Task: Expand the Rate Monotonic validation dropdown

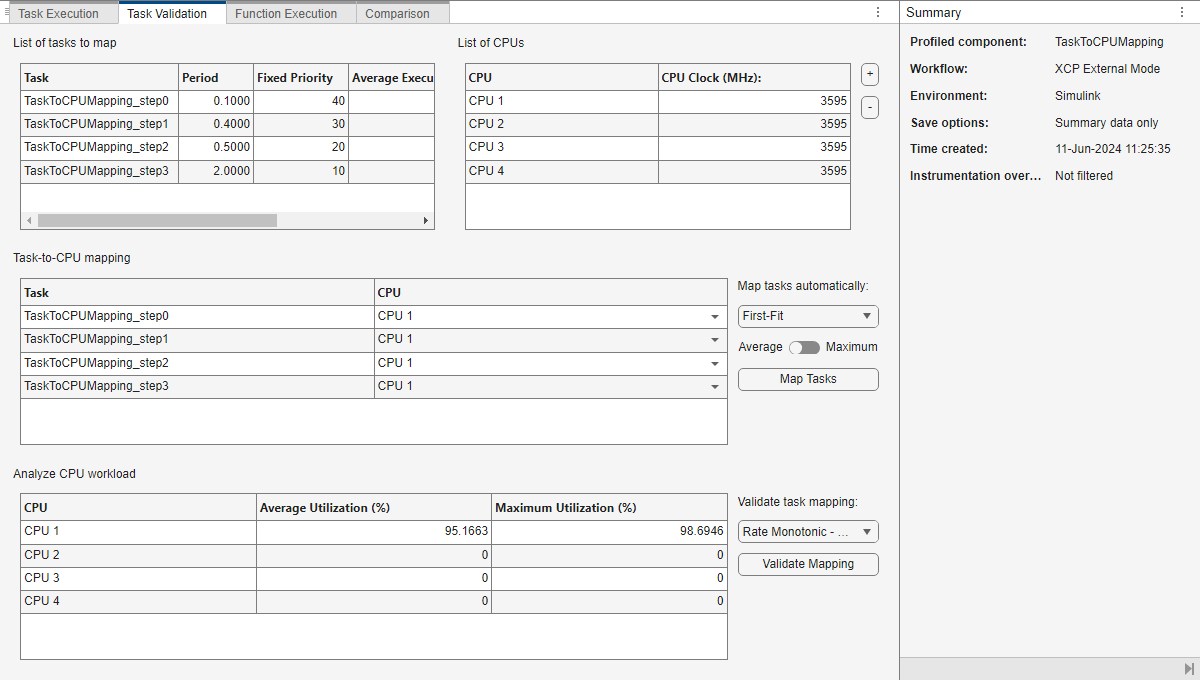Action: point(808,532)
